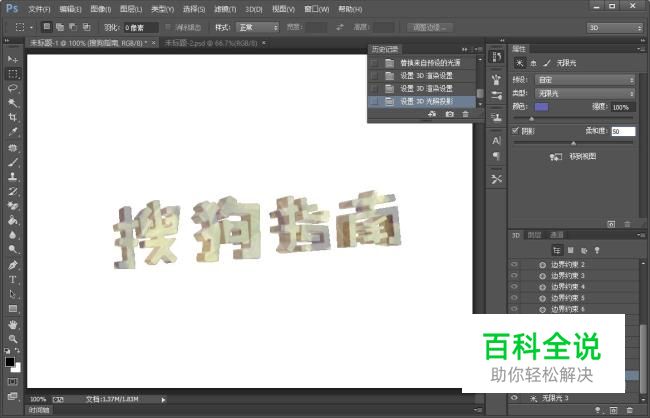Screen dimensions: 650x418
Task: Switch to the Channels tab beside 3D
Action: click(556, 235)
